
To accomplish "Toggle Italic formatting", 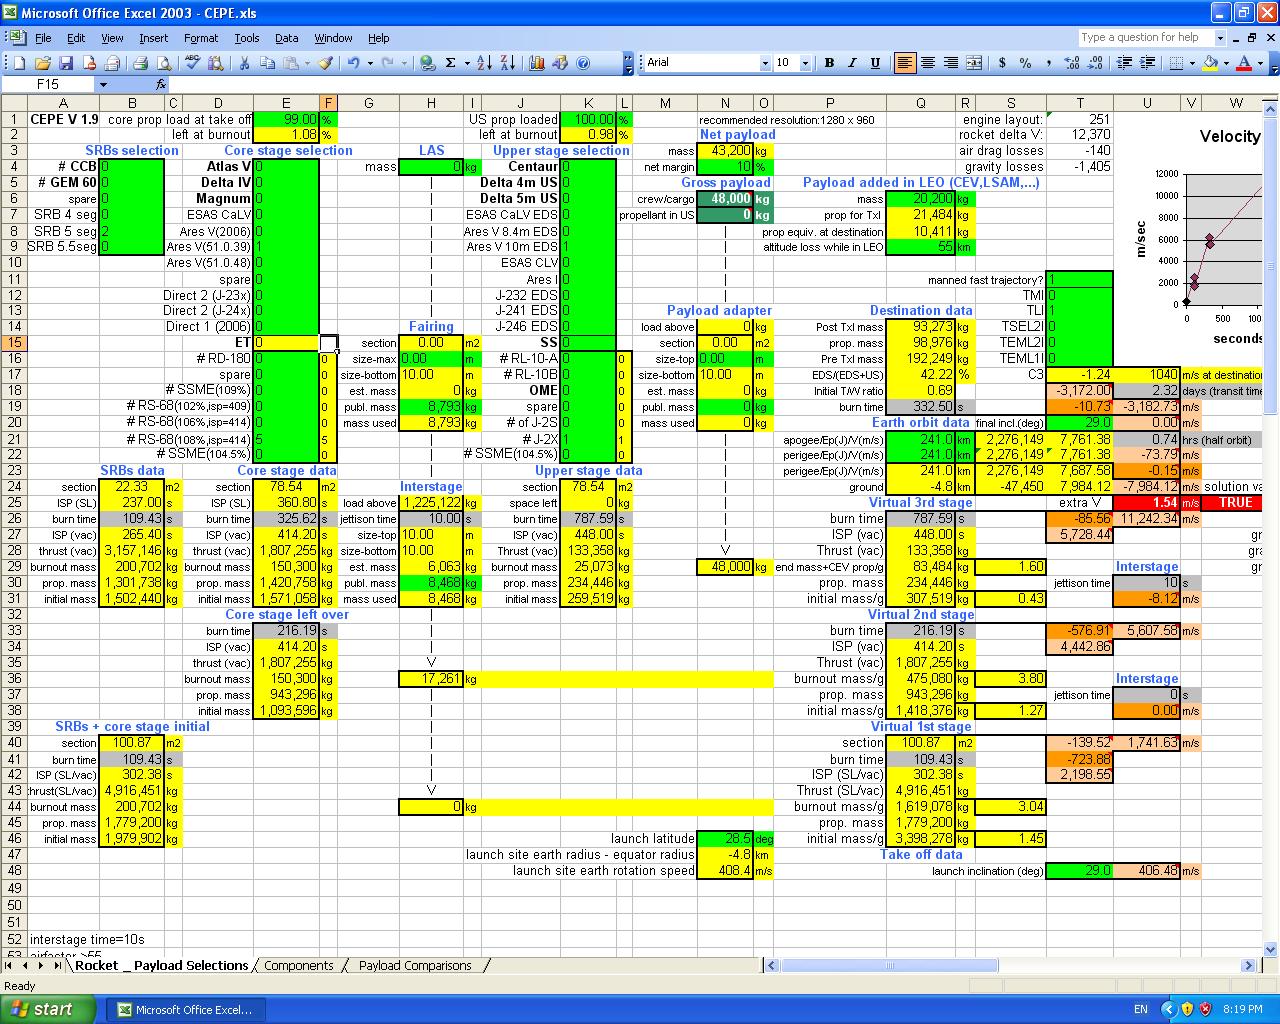I will click(x=852, y=63).
